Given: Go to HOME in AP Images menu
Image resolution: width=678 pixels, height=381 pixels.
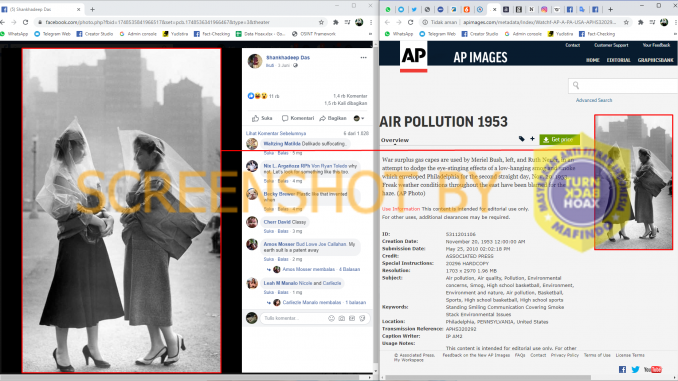Looking at the screenshot, I should pyautogui.click(x=592, y=60).
